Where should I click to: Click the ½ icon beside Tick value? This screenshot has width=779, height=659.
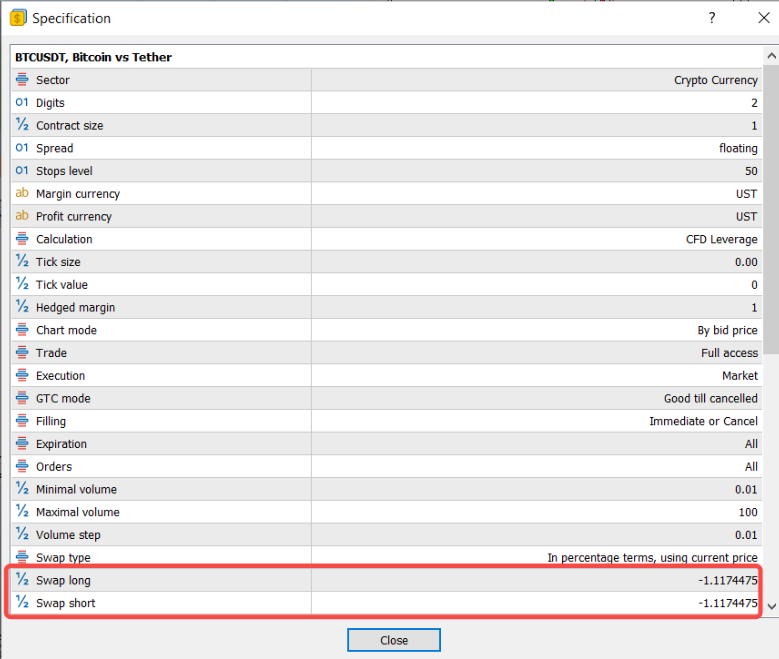(x=22, y=284)
